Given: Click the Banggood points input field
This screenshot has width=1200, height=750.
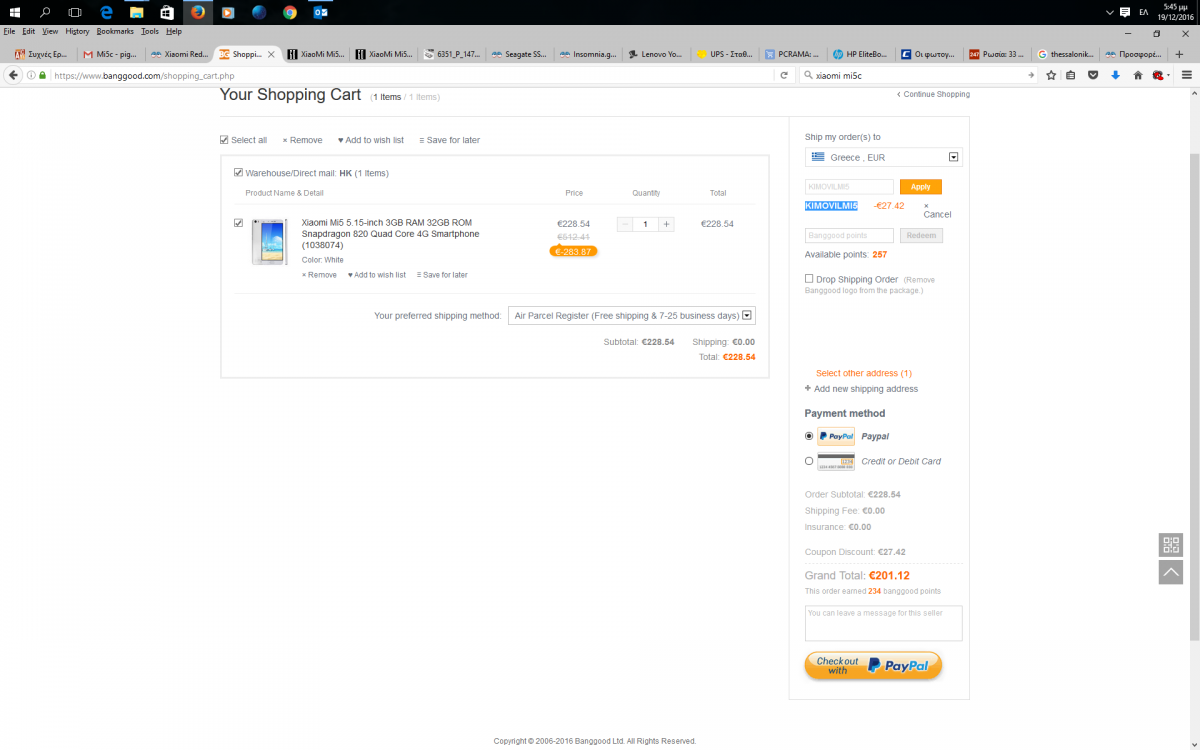Looking at the screenshot, I should coord(850,236).
